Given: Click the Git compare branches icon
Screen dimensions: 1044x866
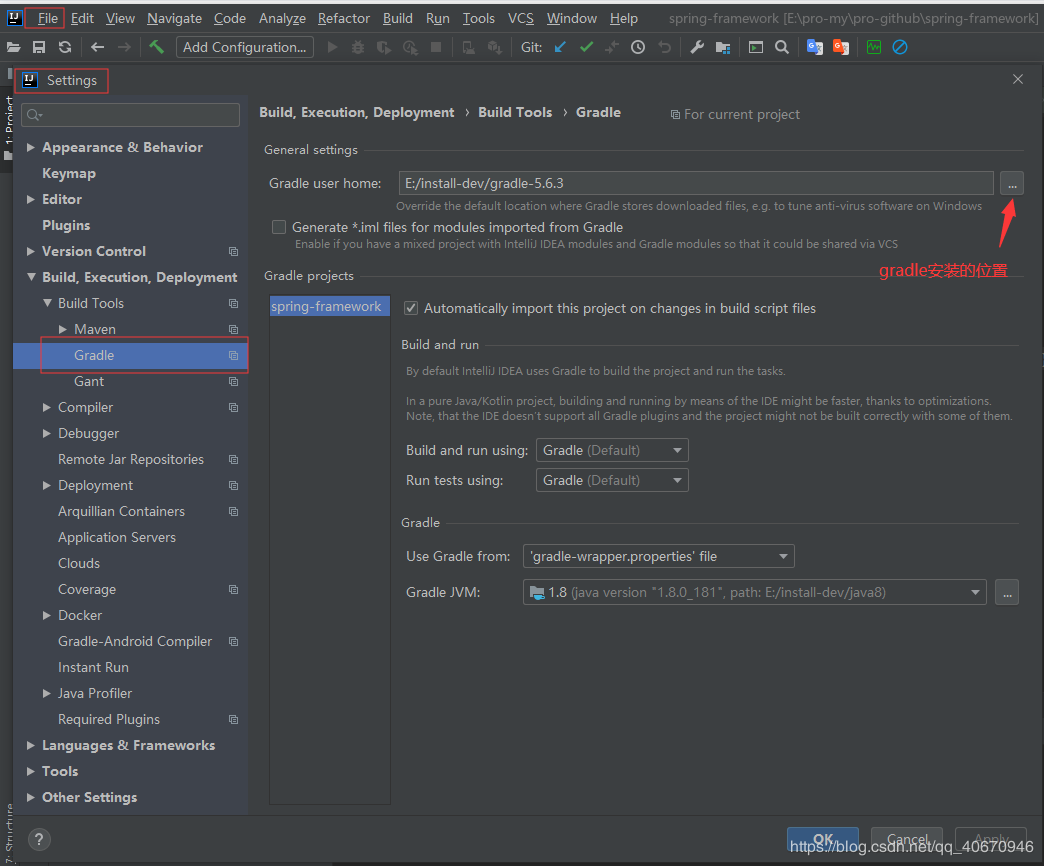Looking at the screenshot, I should point(612,47).
